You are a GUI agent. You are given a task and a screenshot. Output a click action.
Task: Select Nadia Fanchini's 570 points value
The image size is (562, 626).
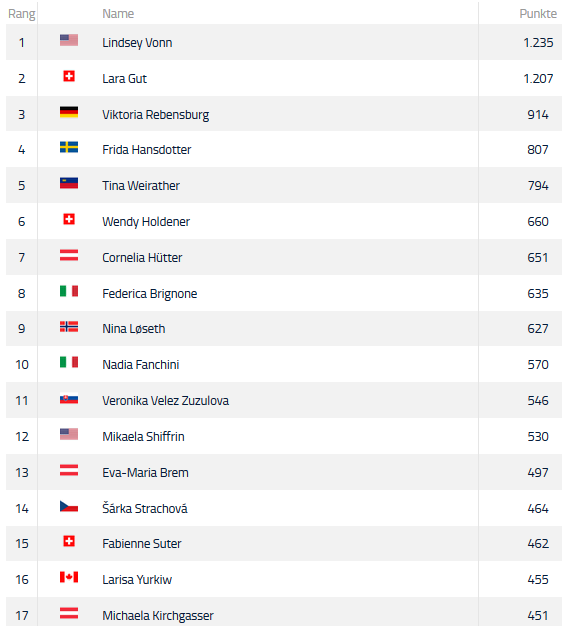click(538, 365)
